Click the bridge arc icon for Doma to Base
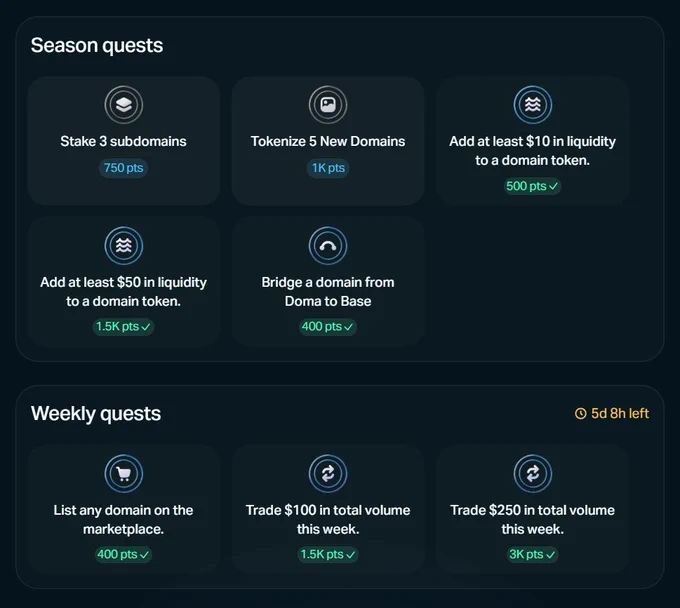 point(328,246)
